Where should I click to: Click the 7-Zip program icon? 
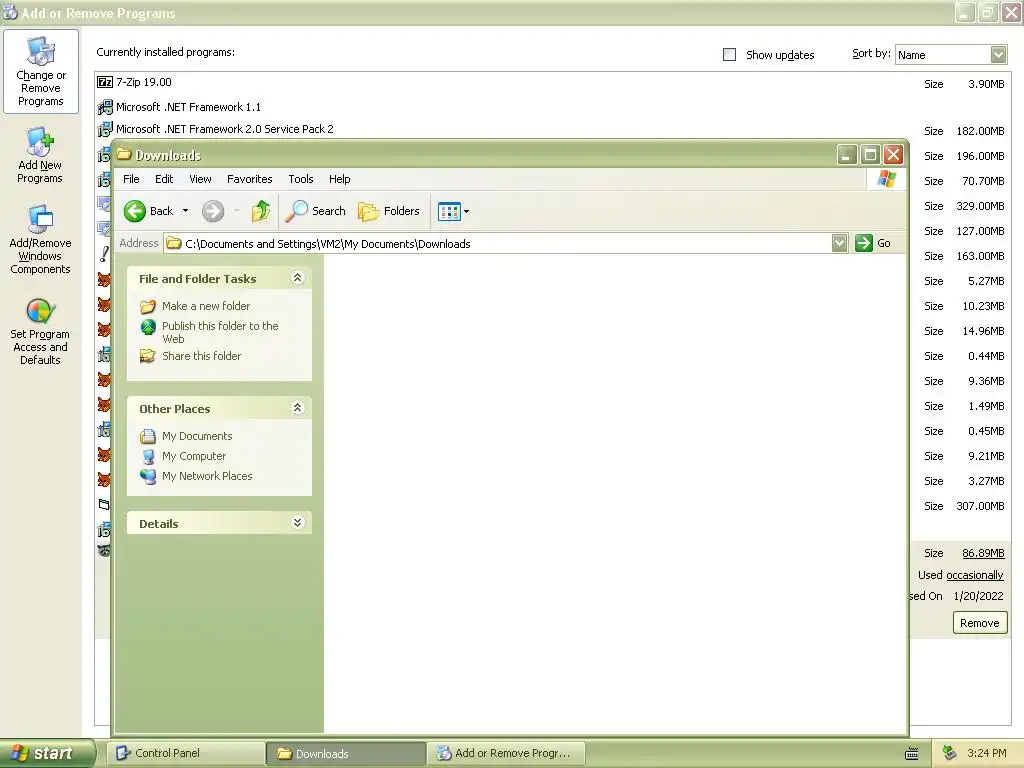tap(104, 82)
